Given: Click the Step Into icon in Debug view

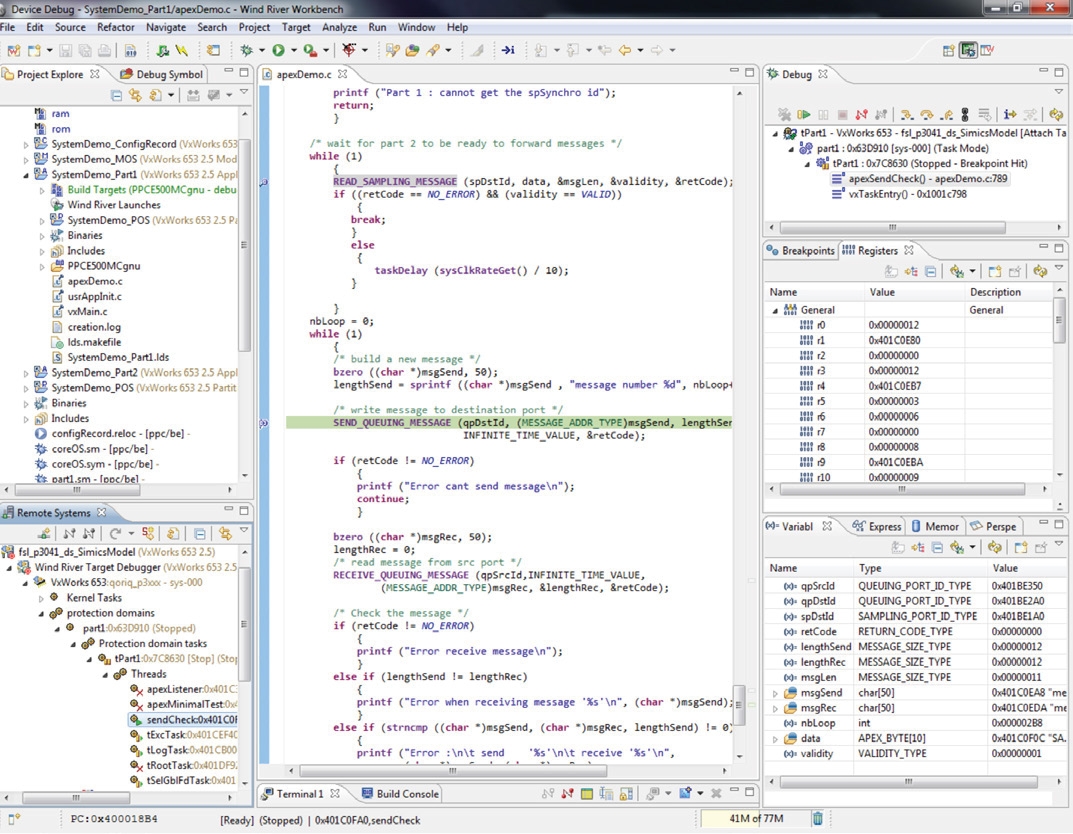Looking at the screenshot, I should click(907, 114).
